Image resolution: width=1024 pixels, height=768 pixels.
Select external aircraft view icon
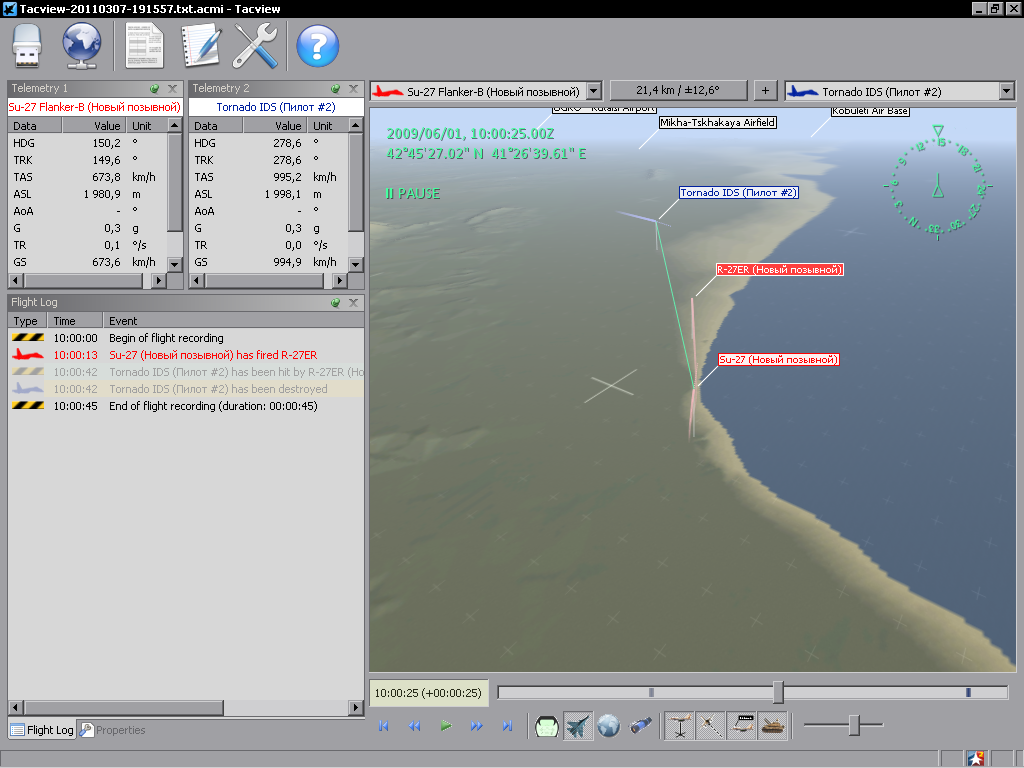(x=578, y=726)
